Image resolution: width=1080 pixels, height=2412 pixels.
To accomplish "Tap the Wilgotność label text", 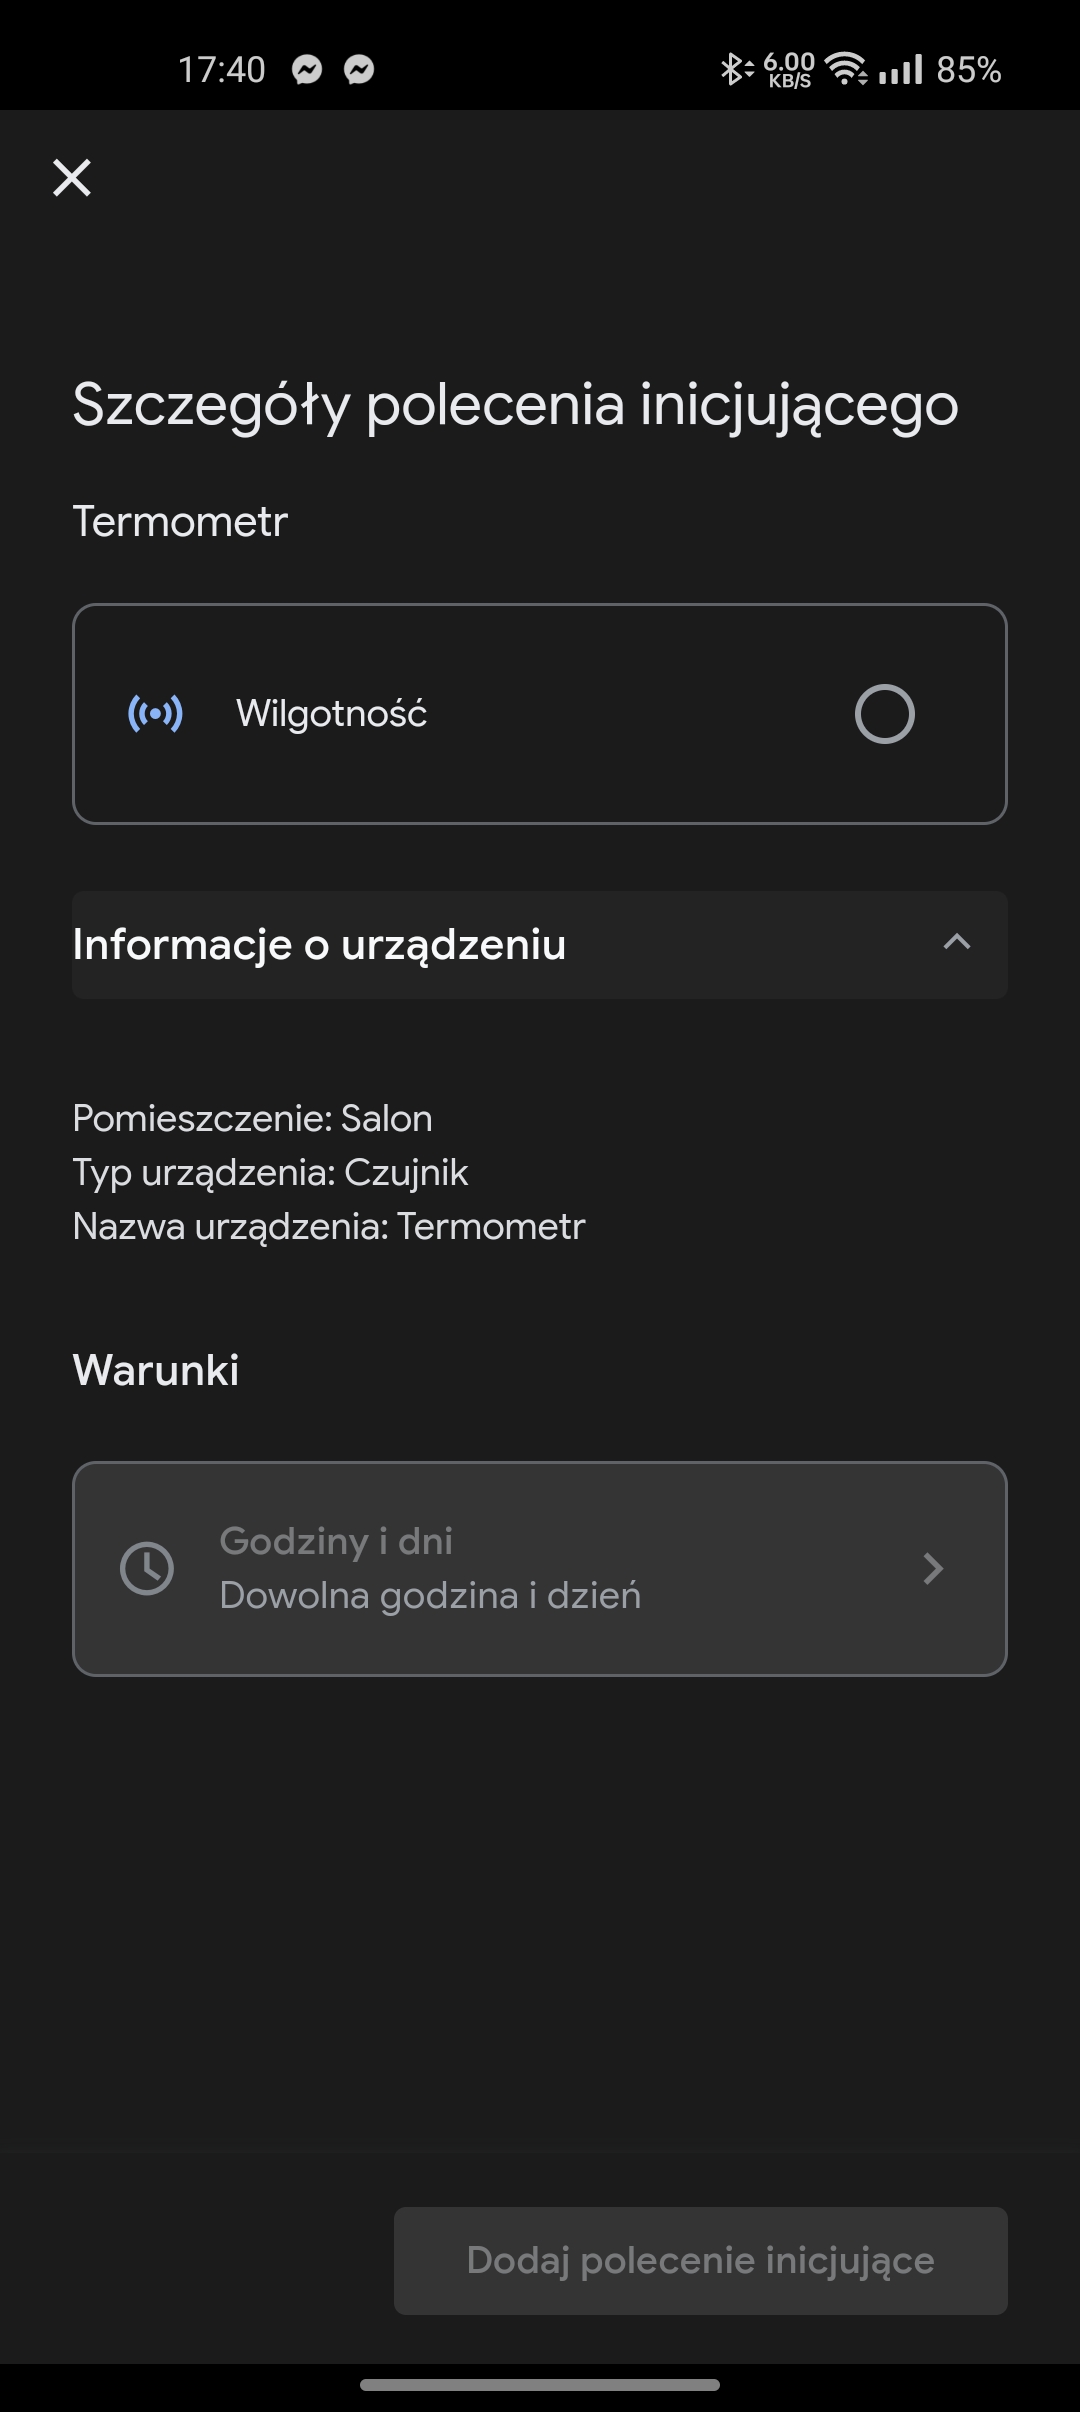I will [x=331, y=714].
